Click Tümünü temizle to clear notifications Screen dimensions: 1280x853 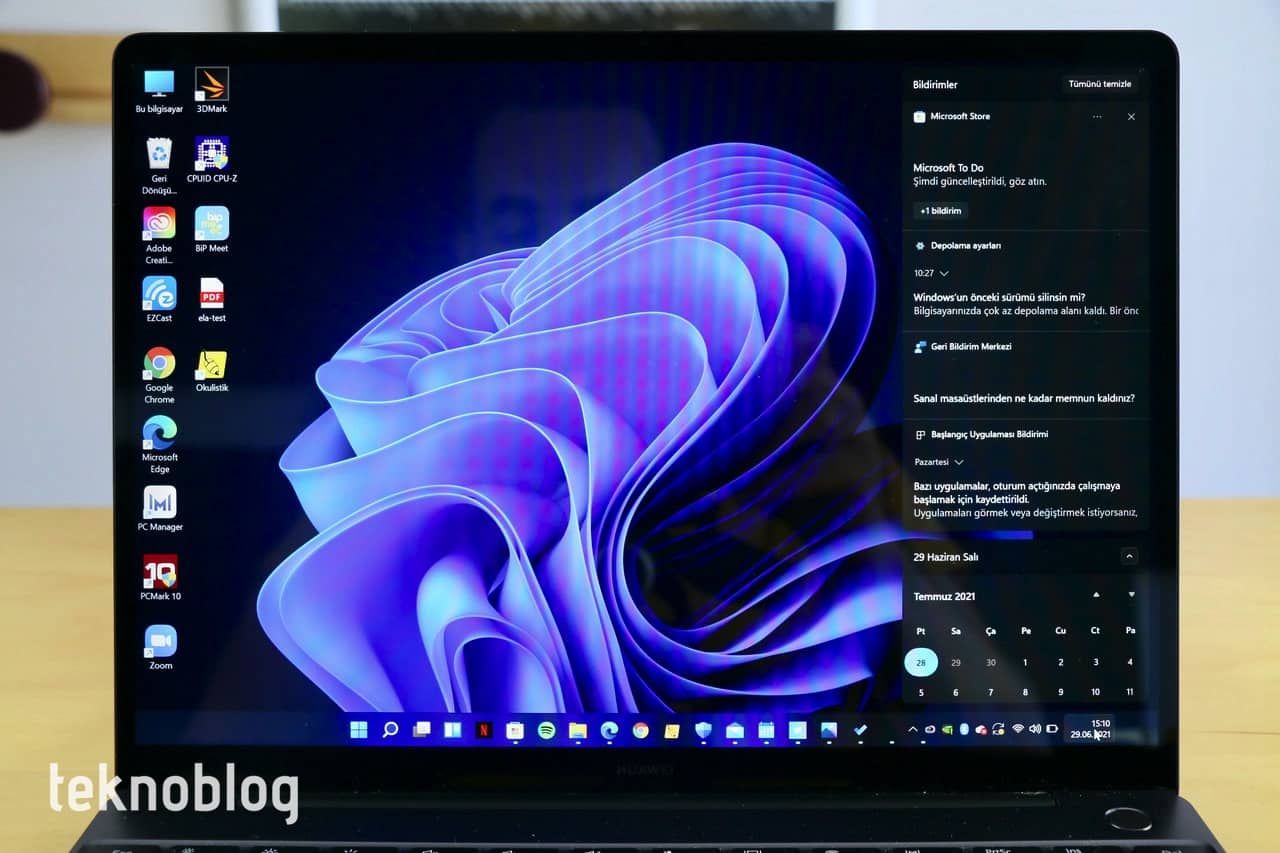coord(1099,84)
